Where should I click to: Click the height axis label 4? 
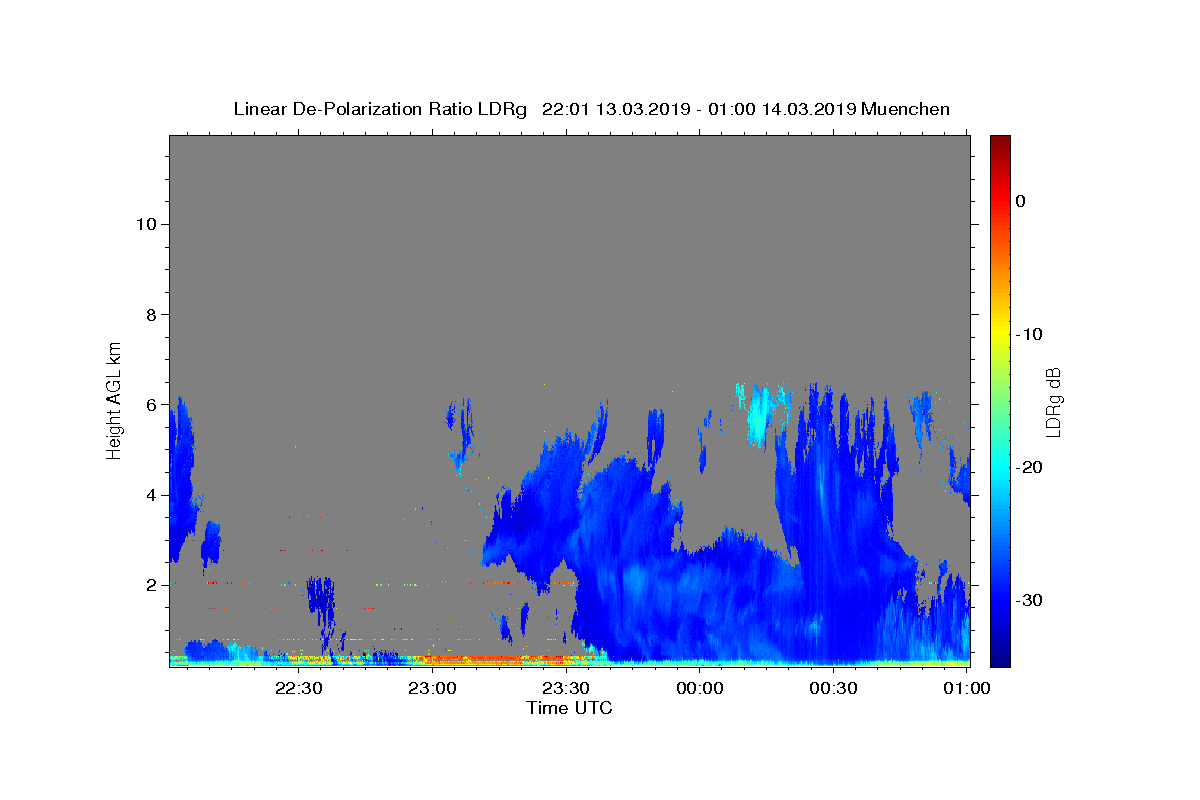(x=151, y=495)
